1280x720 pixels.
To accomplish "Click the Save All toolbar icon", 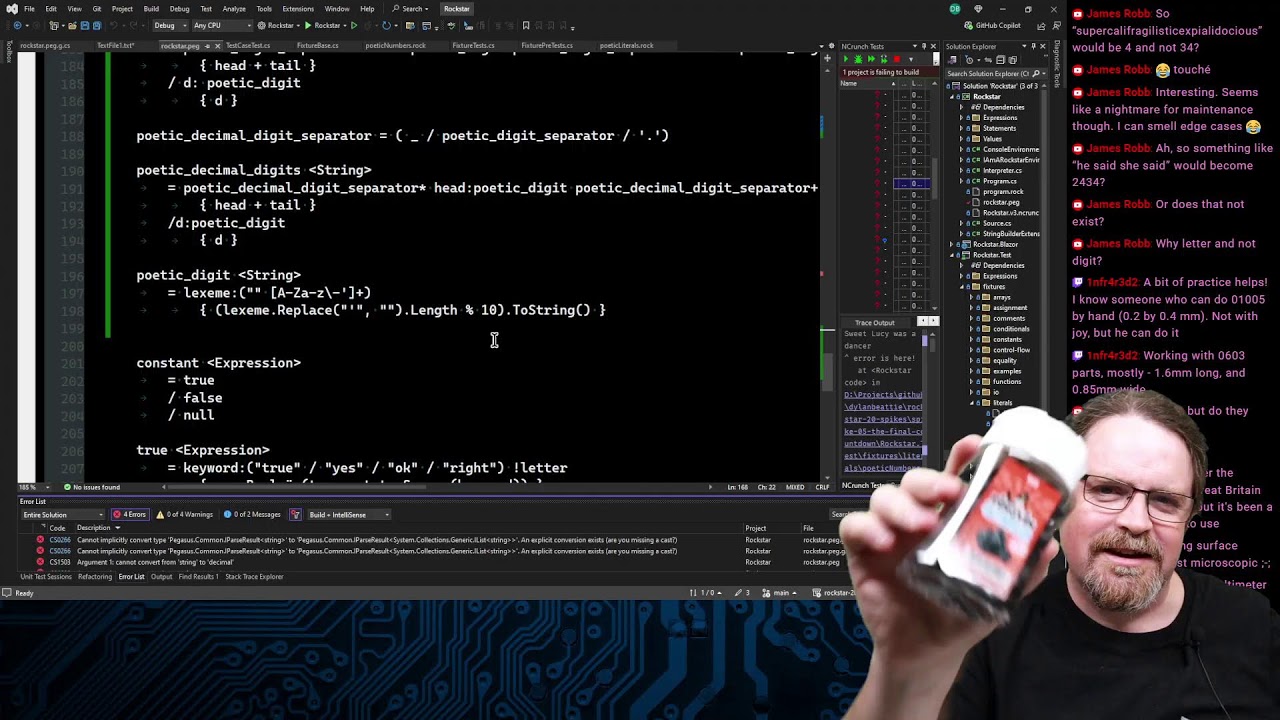I will coord(95,25).
